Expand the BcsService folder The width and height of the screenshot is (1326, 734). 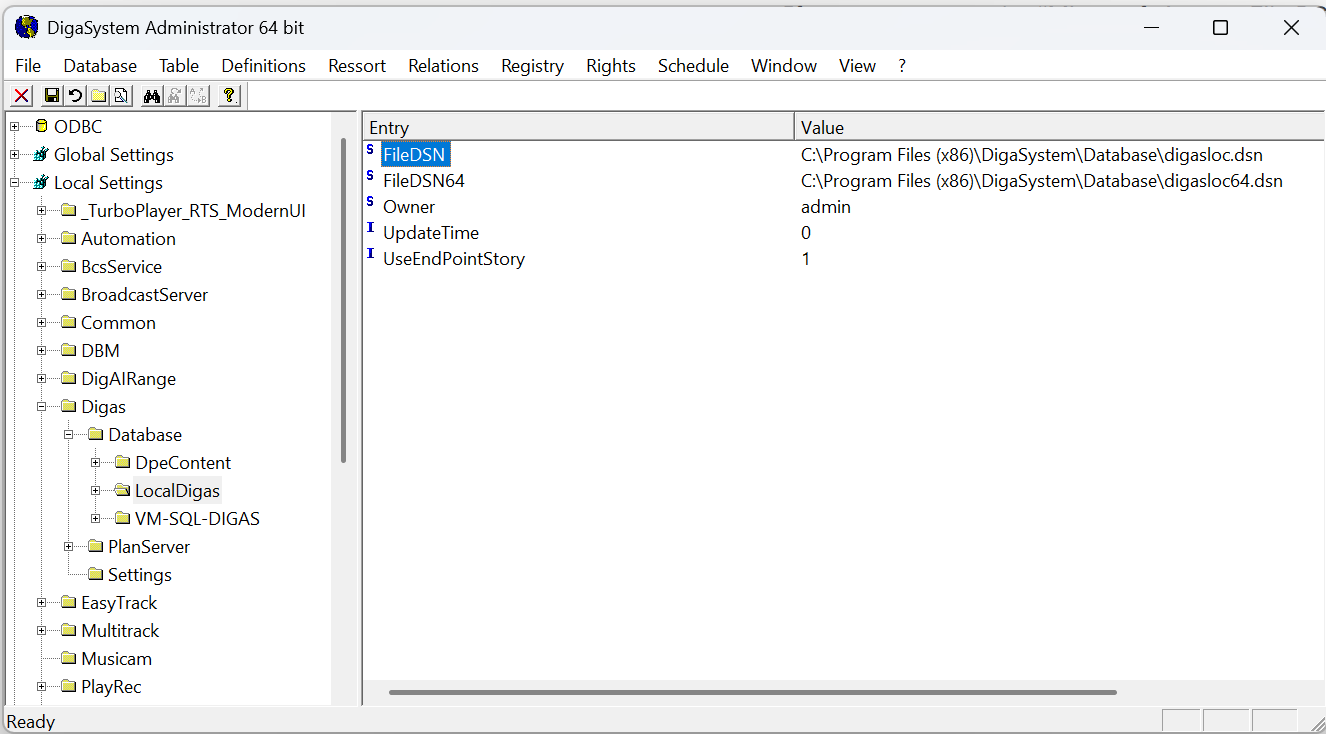pos(42,267)
